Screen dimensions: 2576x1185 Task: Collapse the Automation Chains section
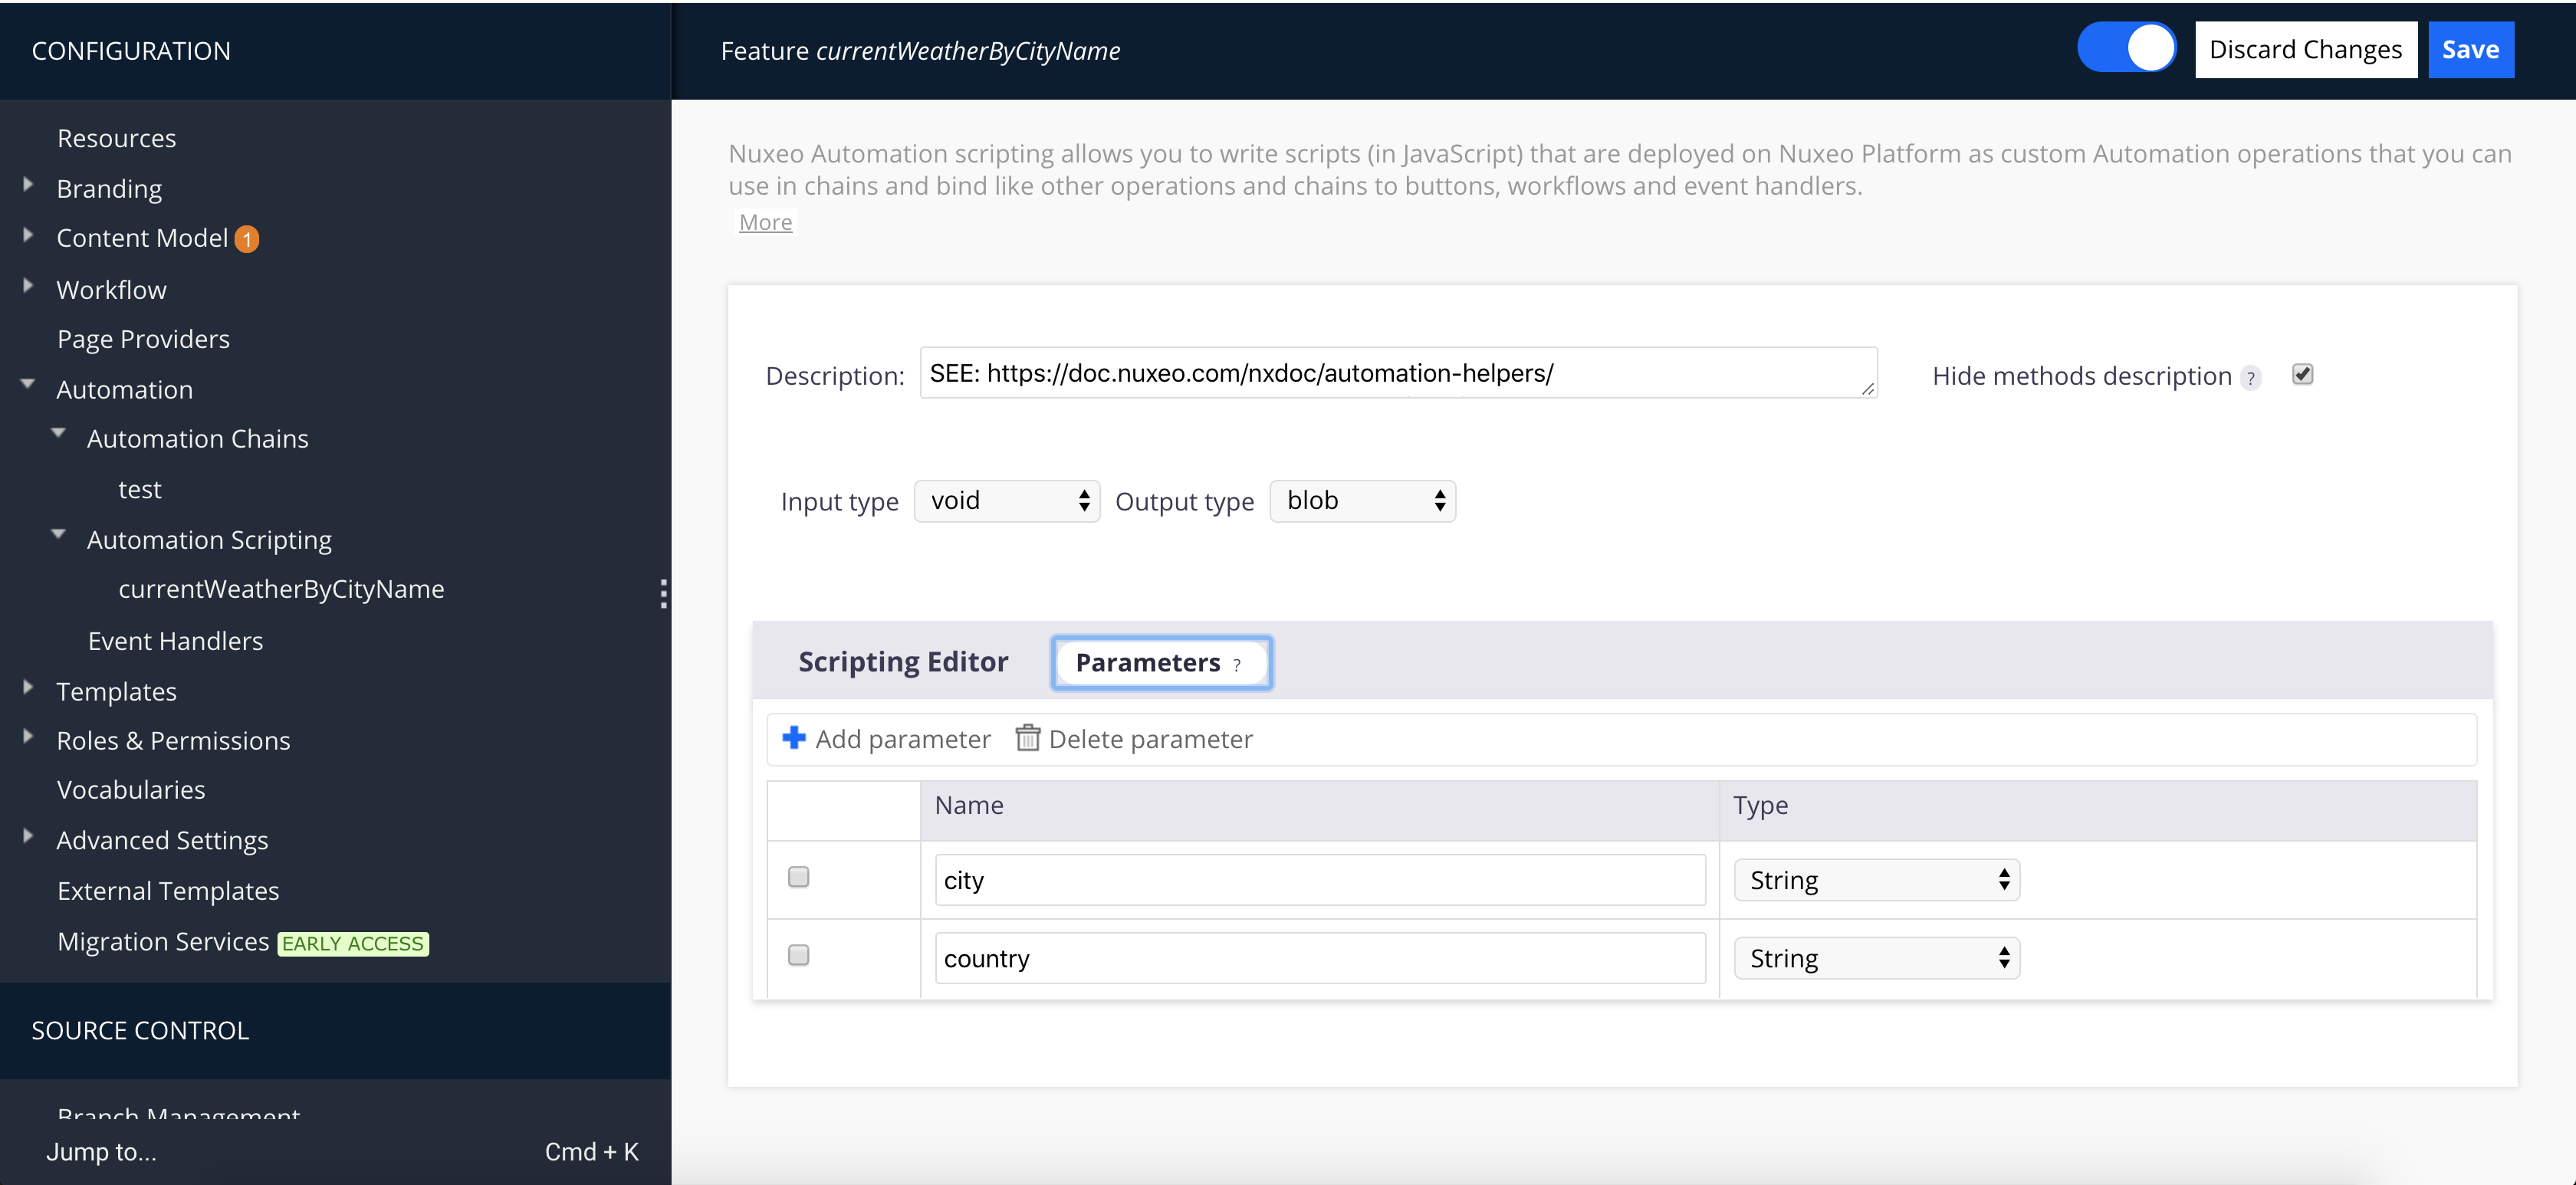click(58, 432)
